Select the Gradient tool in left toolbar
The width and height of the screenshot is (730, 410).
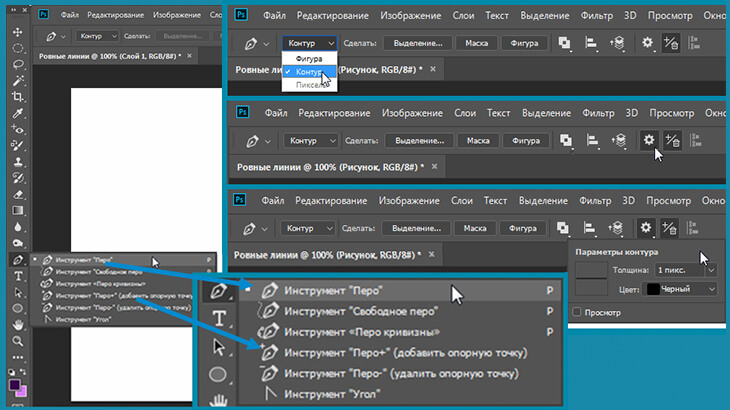tap(18, 211)
